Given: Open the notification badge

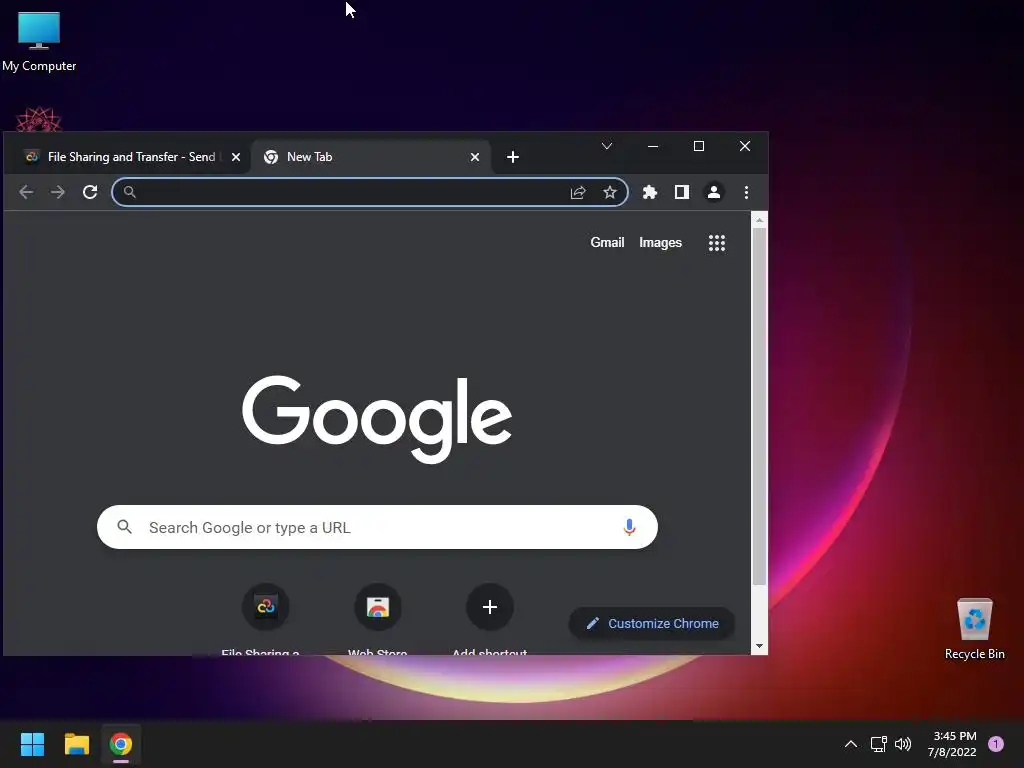Looking at the screenshot, I should coord(996,744).
